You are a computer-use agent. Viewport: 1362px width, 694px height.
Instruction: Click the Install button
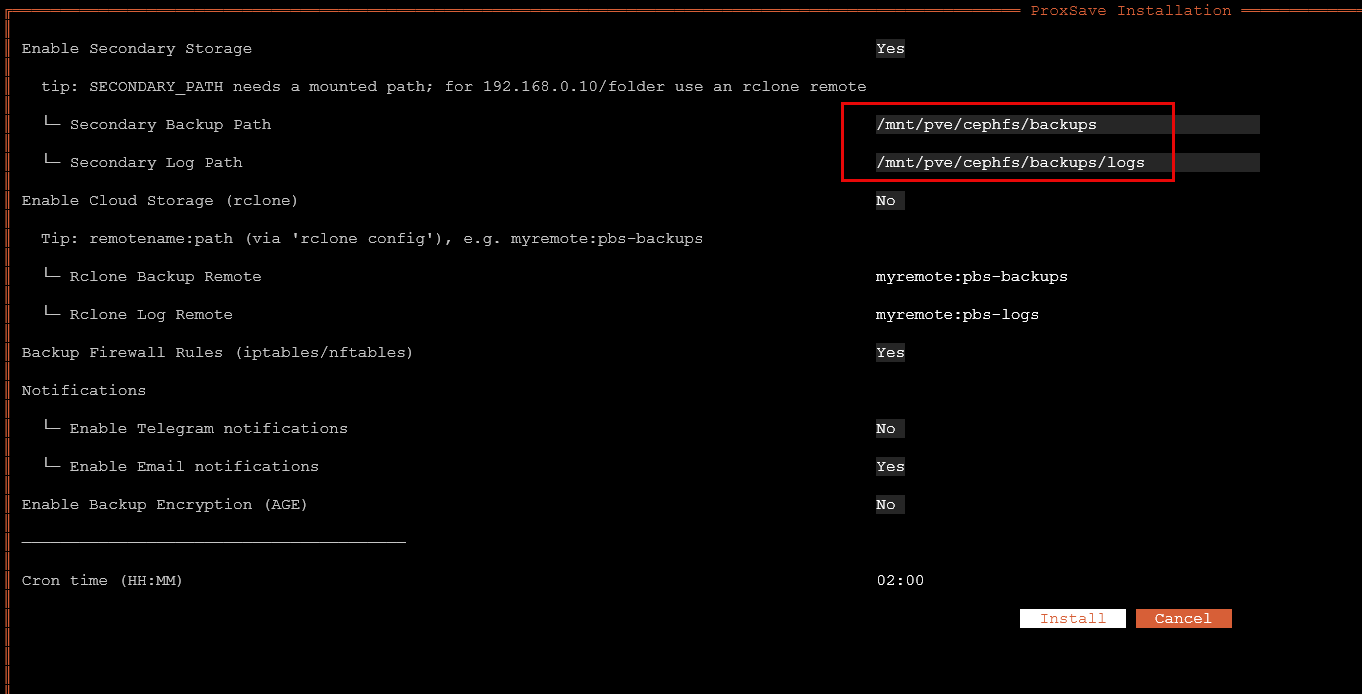pos(1072,618)
